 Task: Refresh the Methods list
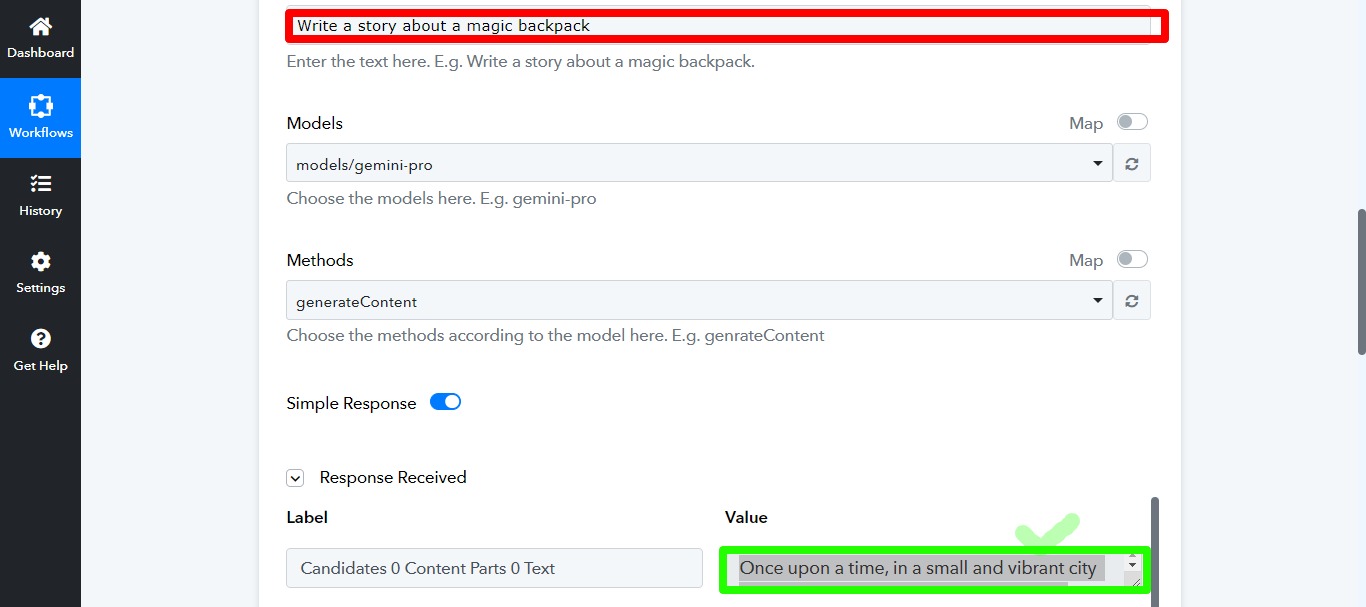click(x=1132, y=301)
